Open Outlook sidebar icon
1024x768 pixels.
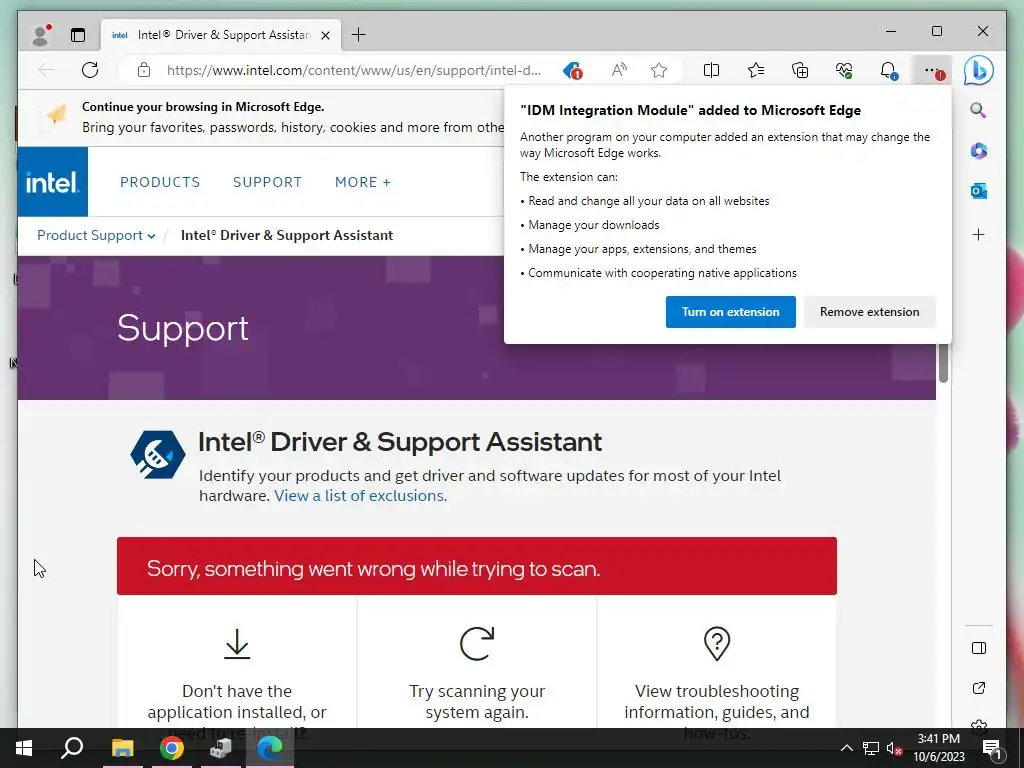tap(978, 191)
